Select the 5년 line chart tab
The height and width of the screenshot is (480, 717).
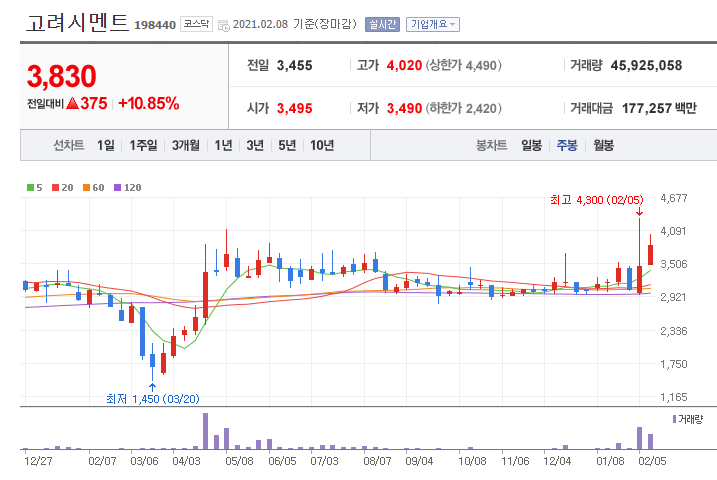[x=287, y=145]
